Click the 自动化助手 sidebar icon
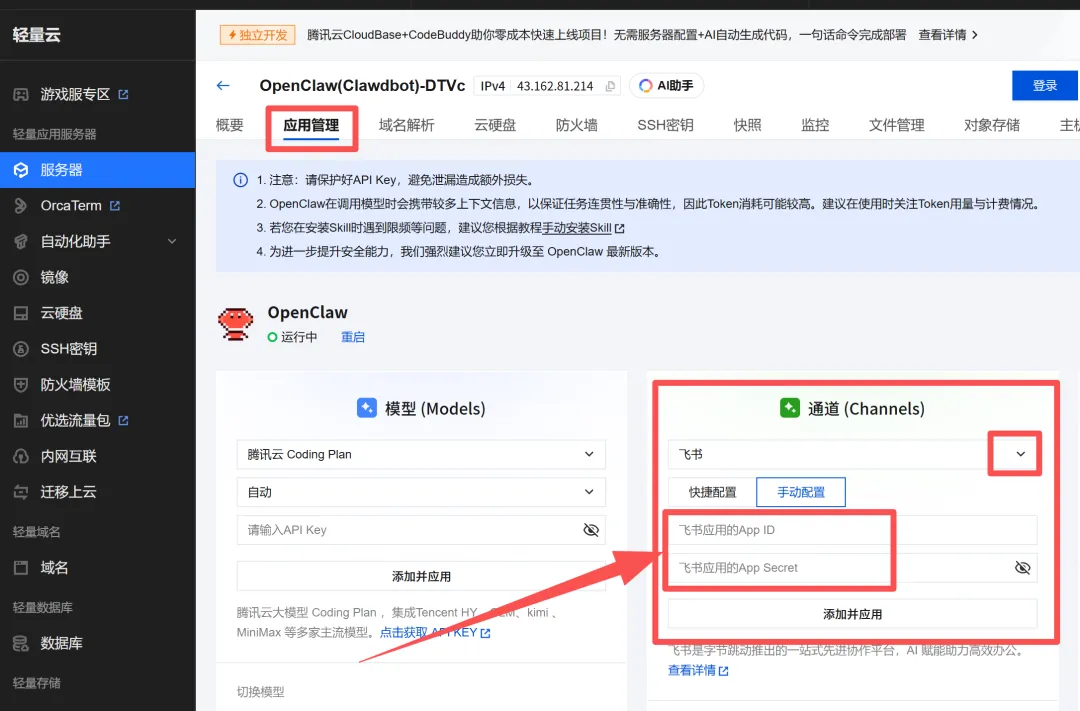This screenshot has height=711, width=1080. (21, 241)
